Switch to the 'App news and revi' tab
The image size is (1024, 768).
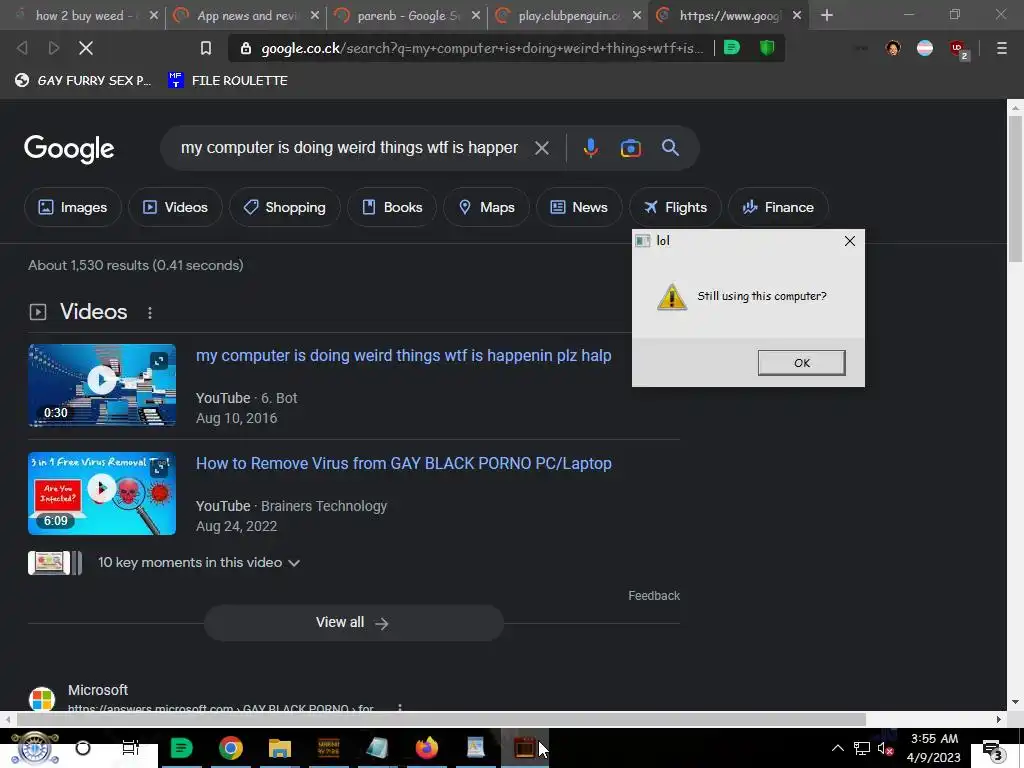pyautogui.click(x=246, y=16)
